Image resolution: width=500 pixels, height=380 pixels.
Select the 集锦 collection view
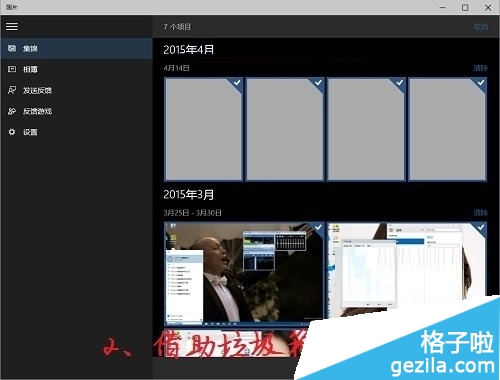click(76, 49)
